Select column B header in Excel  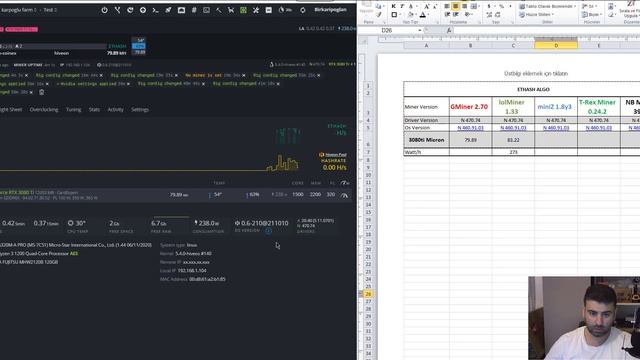[x=470, y=46]
